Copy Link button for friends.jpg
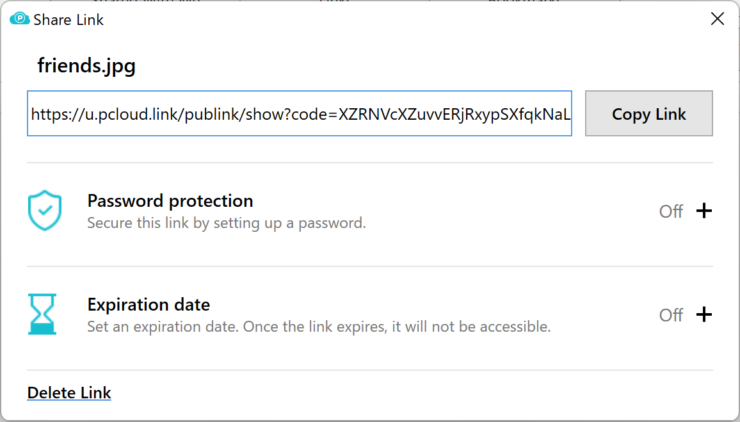 tap(649, 114)
